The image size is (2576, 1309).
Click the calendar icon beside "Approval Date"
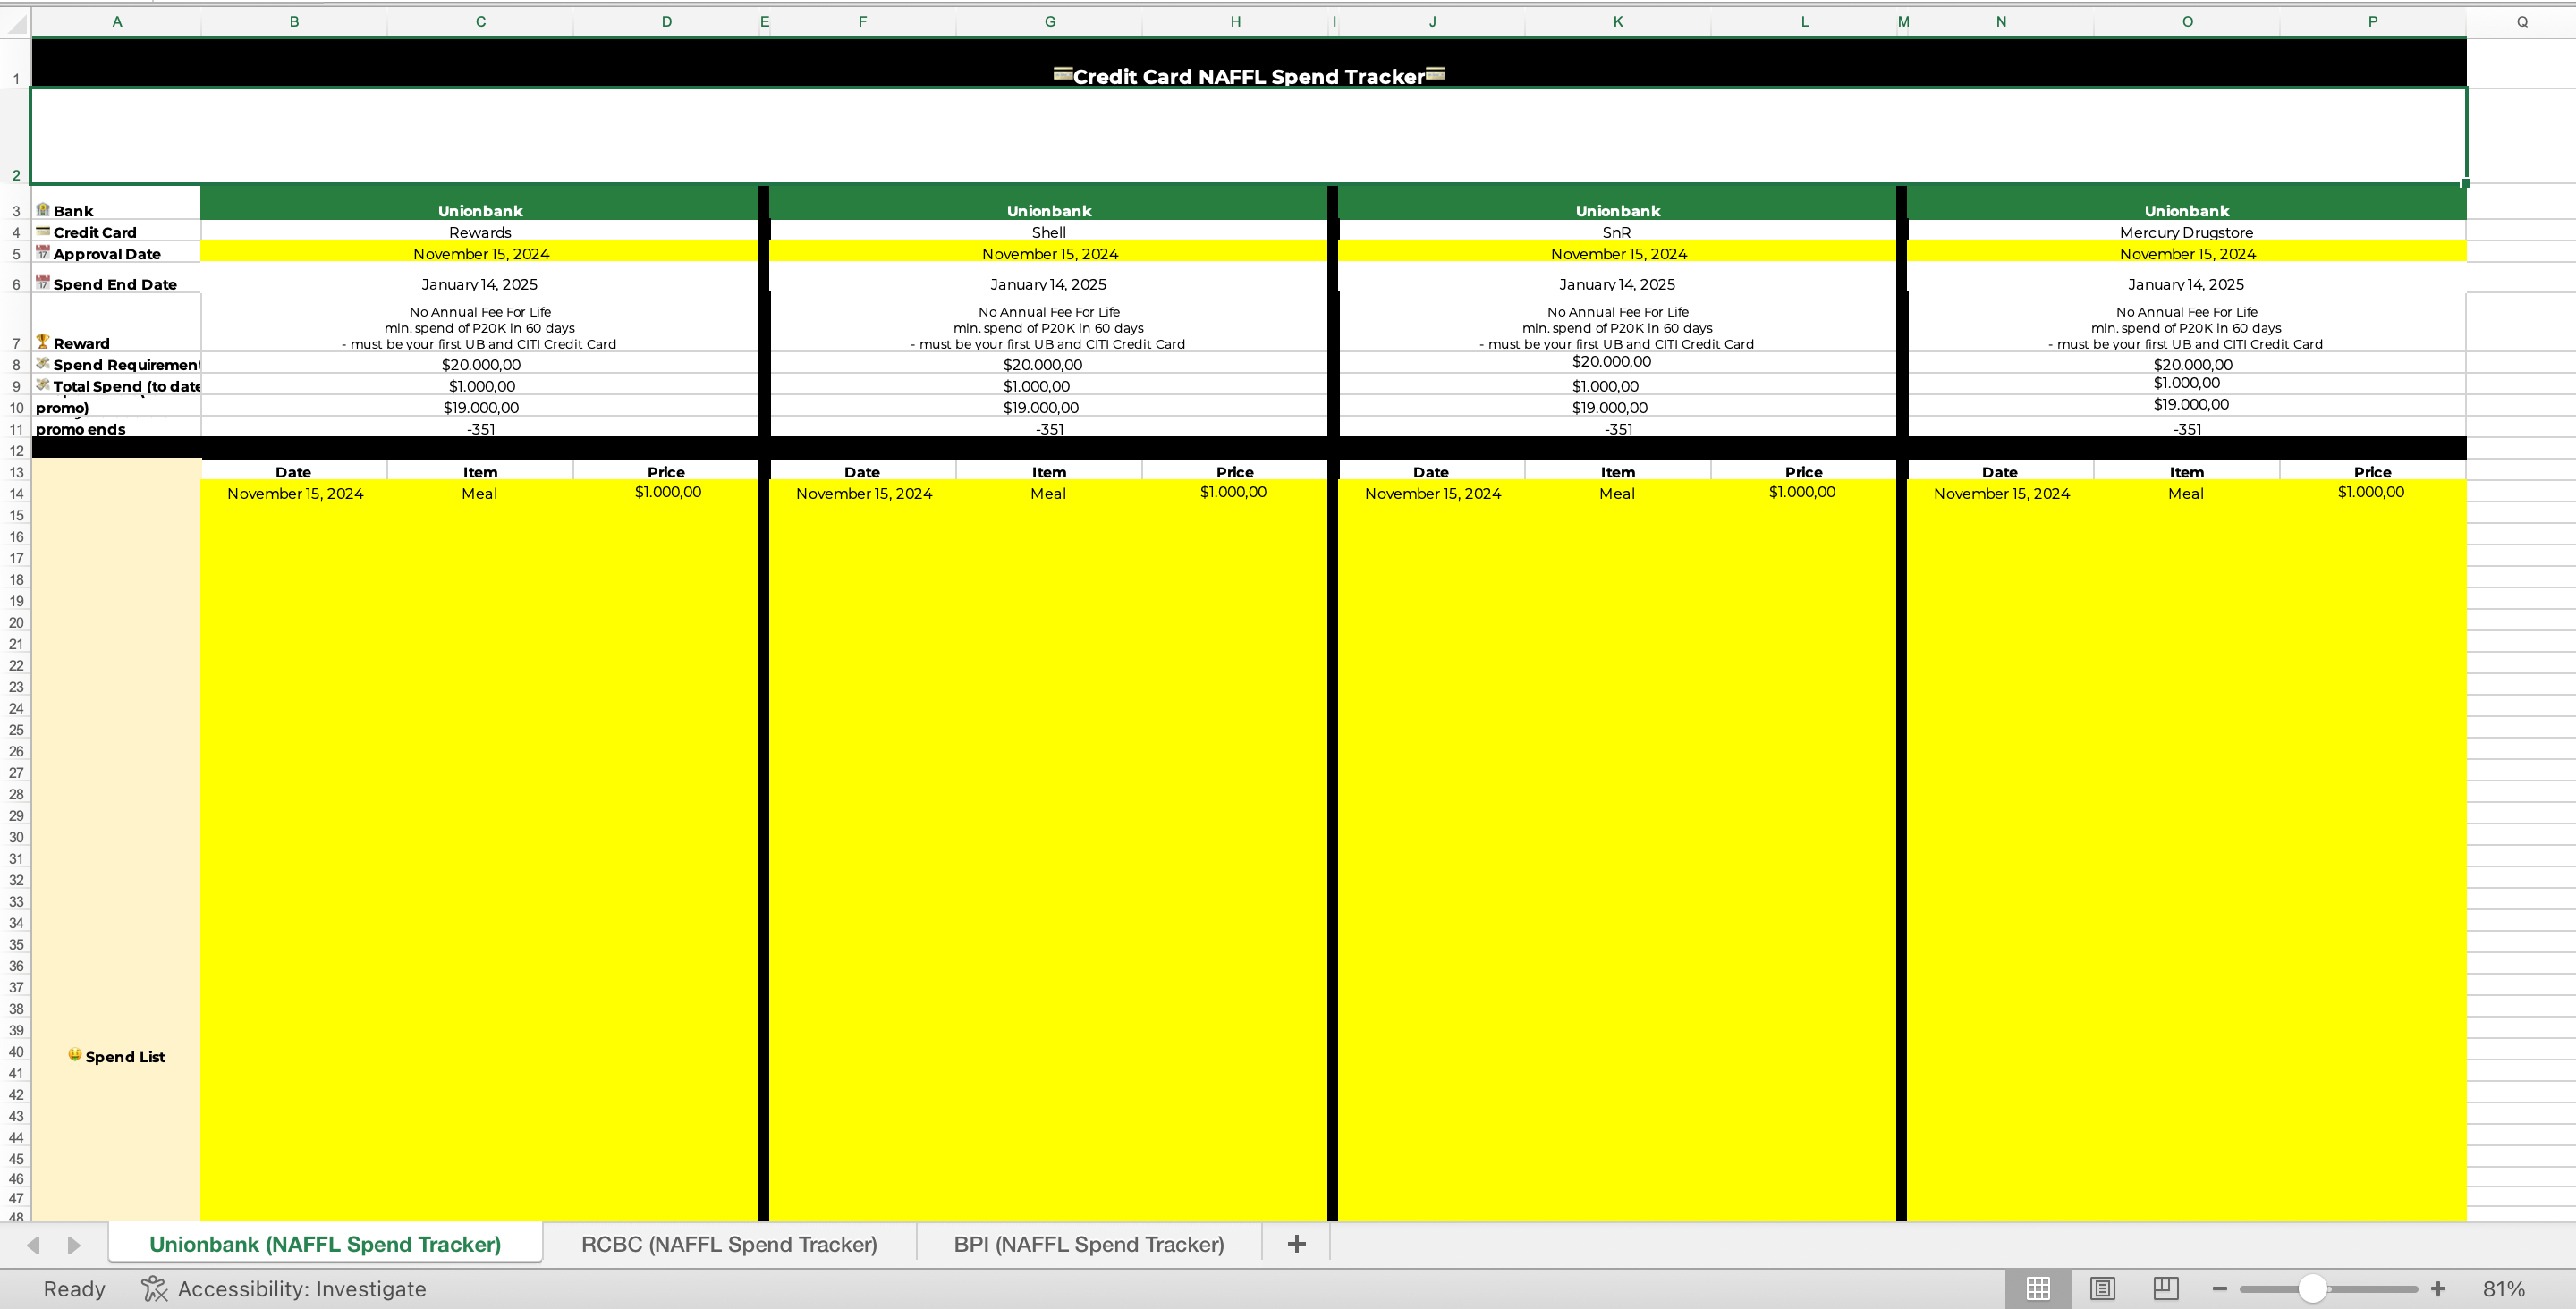coord(44,253)
